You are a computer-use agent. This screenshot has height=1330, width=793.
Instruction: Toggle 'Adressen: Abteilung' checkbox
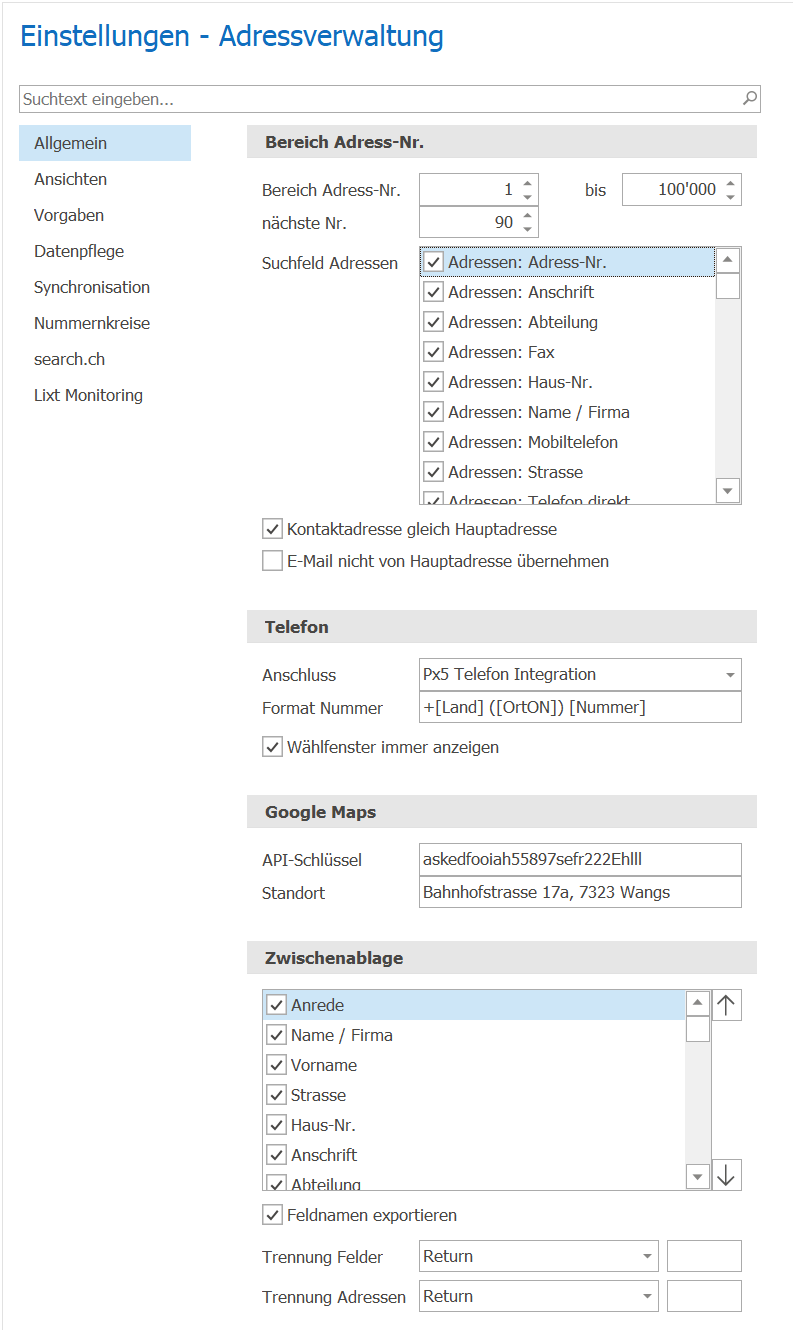[434, 322]
